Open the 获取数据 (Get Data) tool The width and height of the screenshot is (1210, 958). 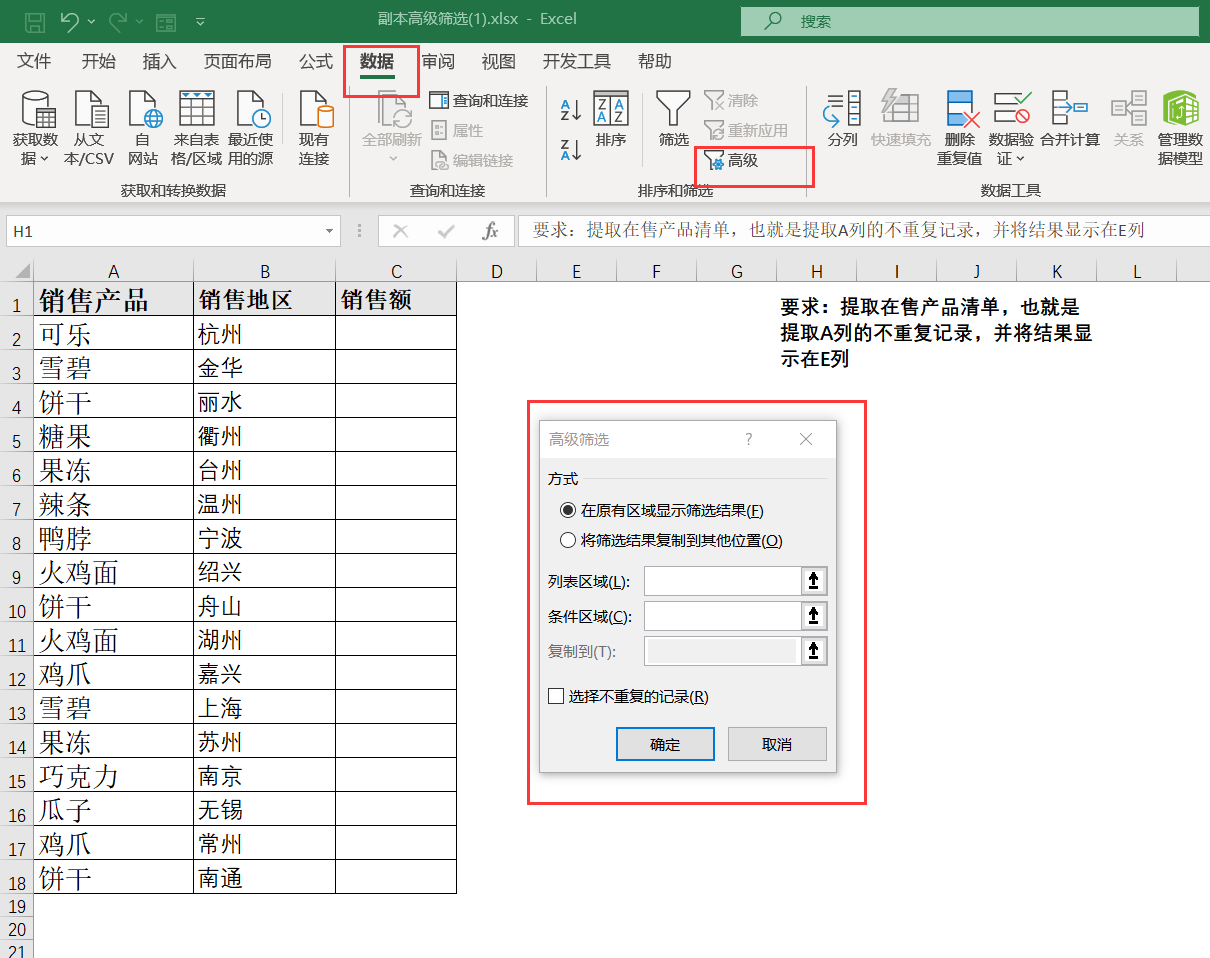35,128
